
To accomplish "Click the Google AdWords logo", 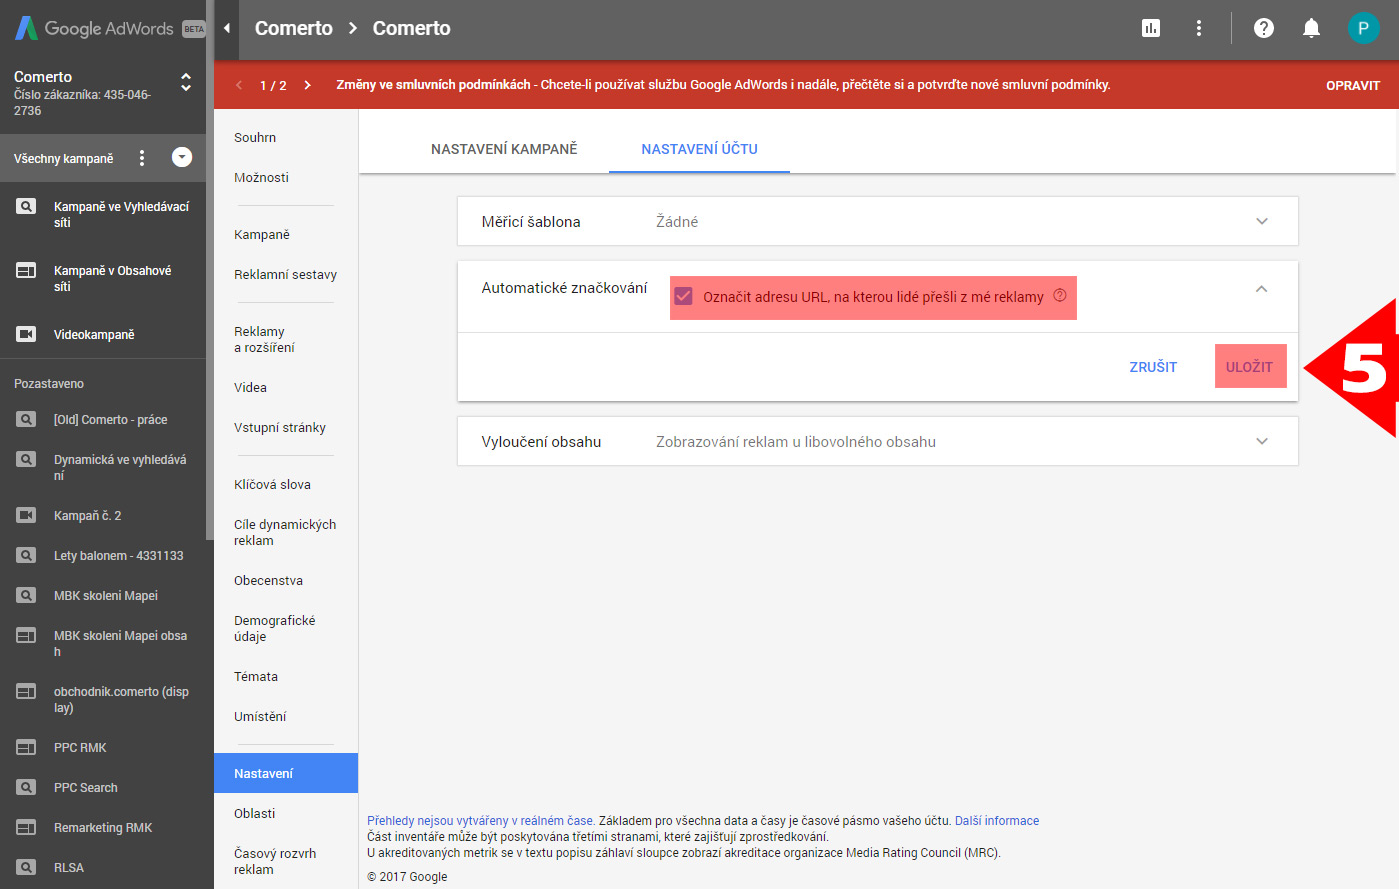I will click(108, 28).
